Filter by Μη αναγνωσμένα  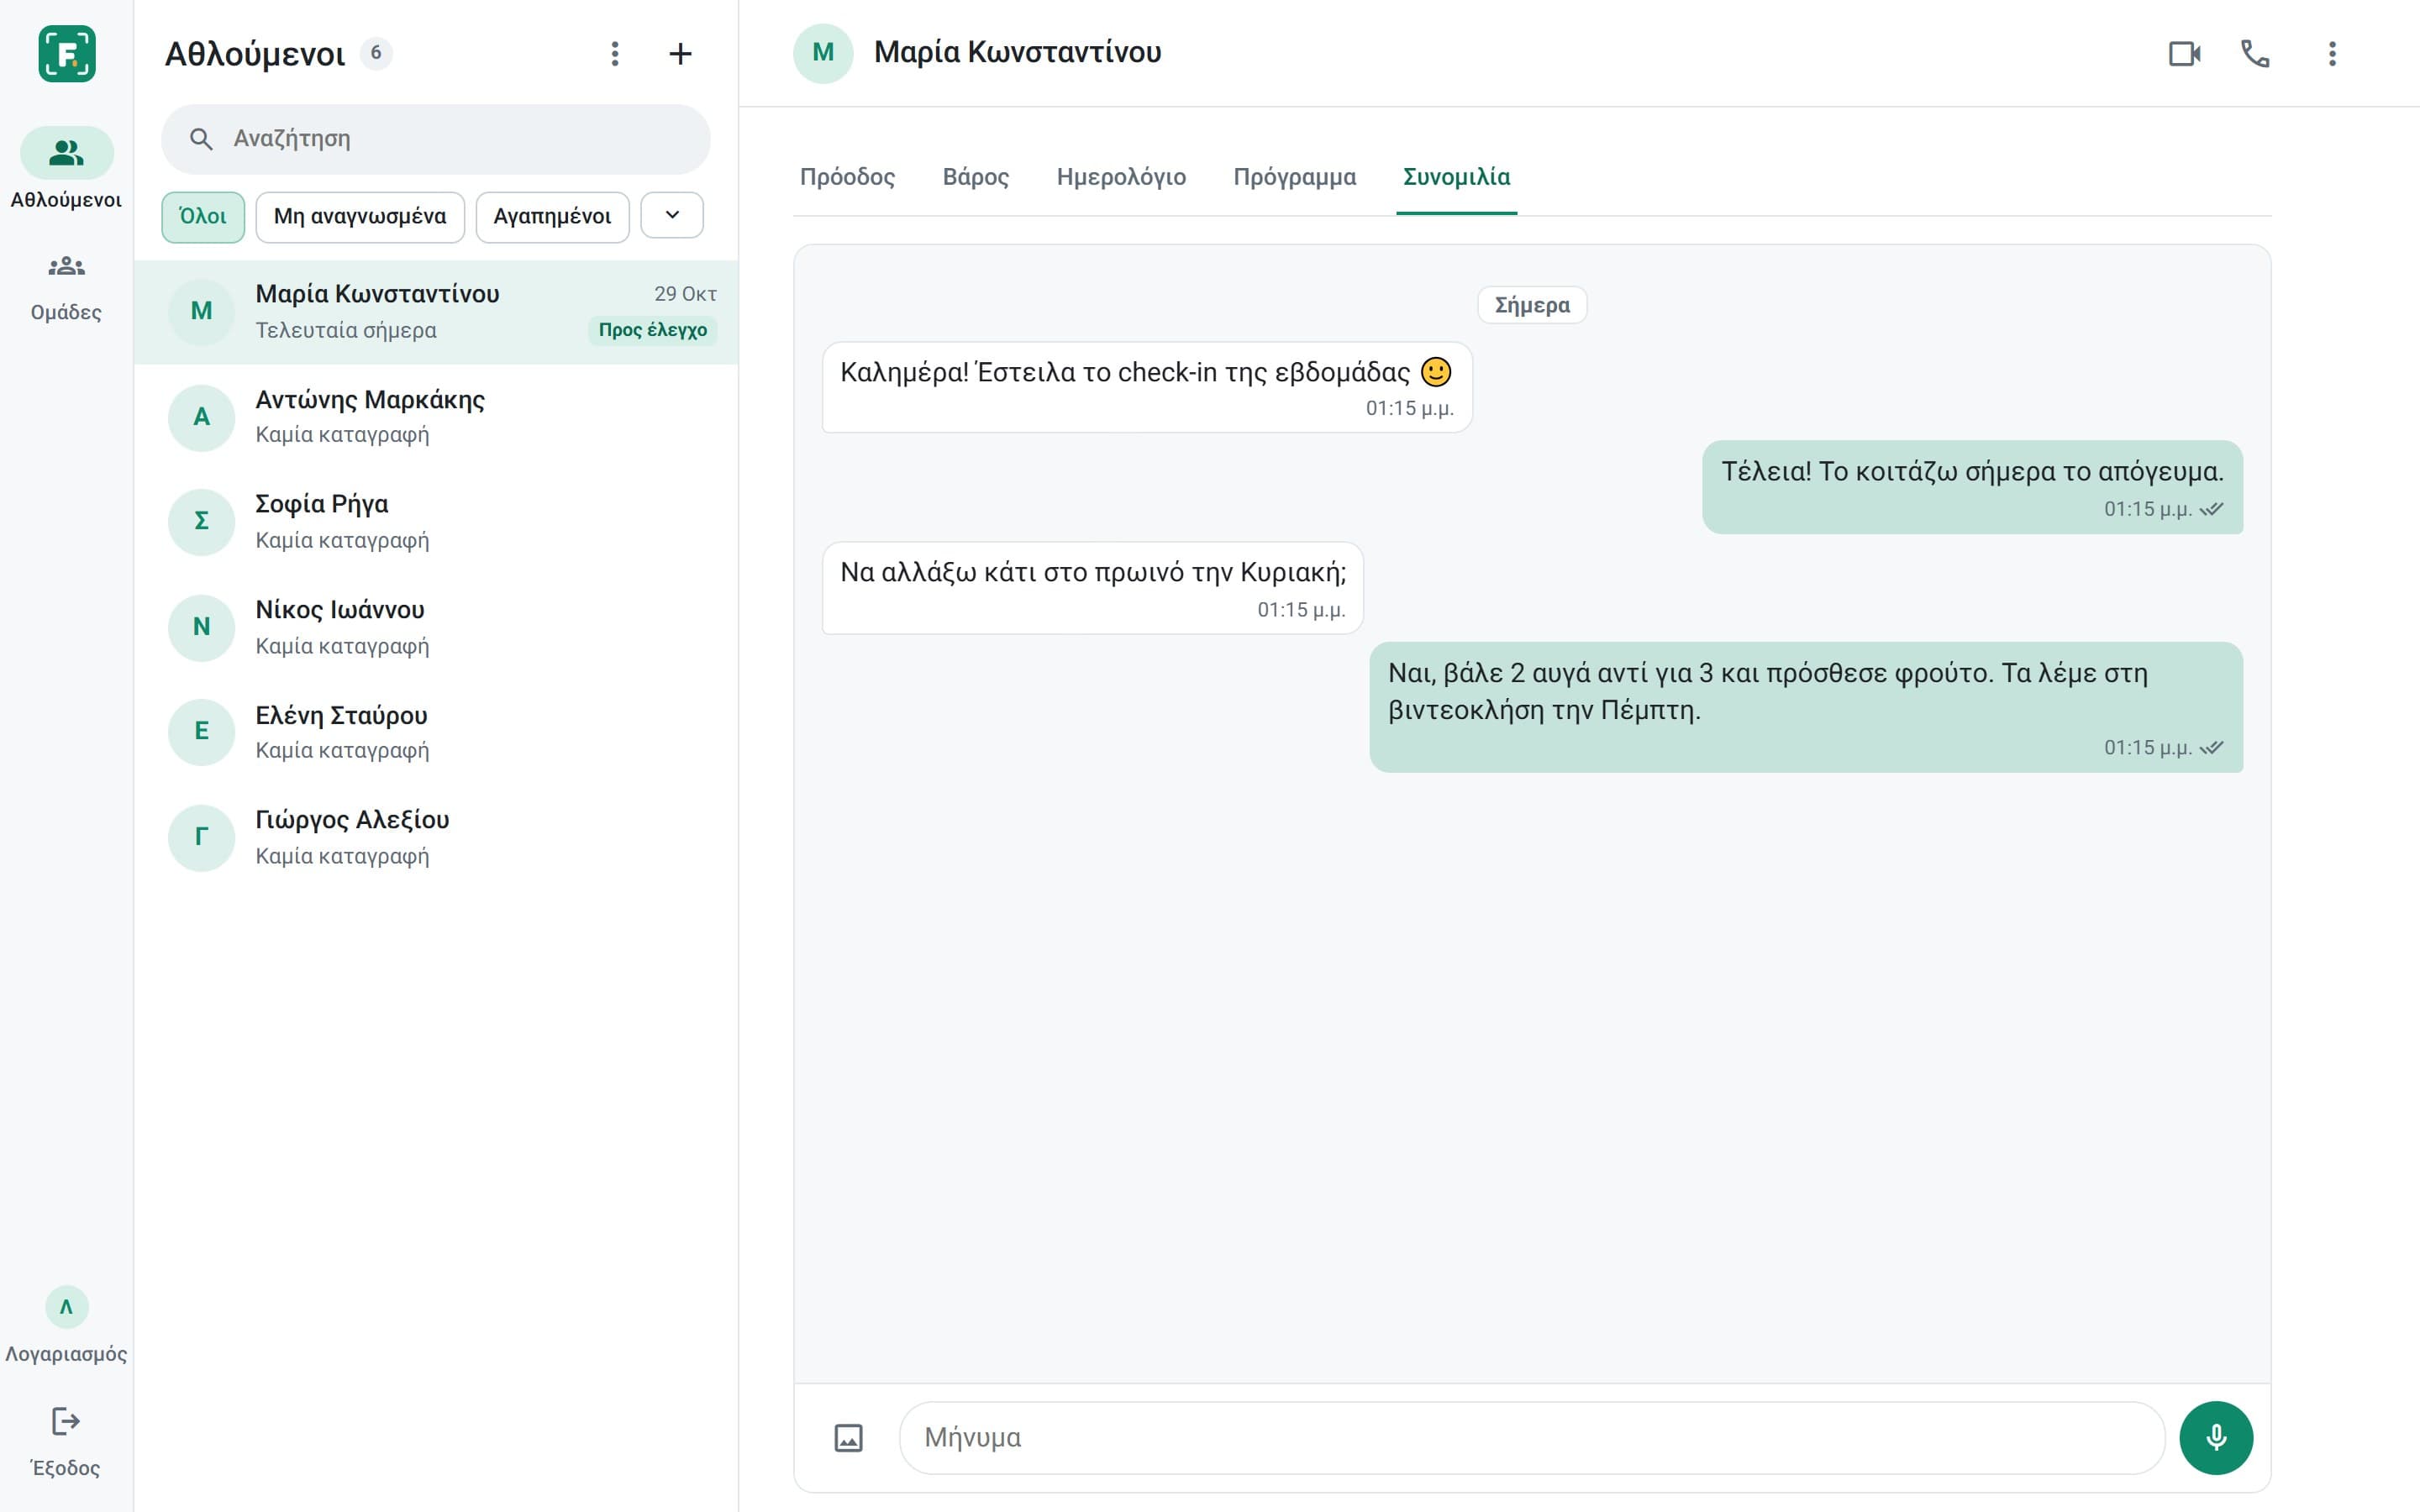point(360,217)
